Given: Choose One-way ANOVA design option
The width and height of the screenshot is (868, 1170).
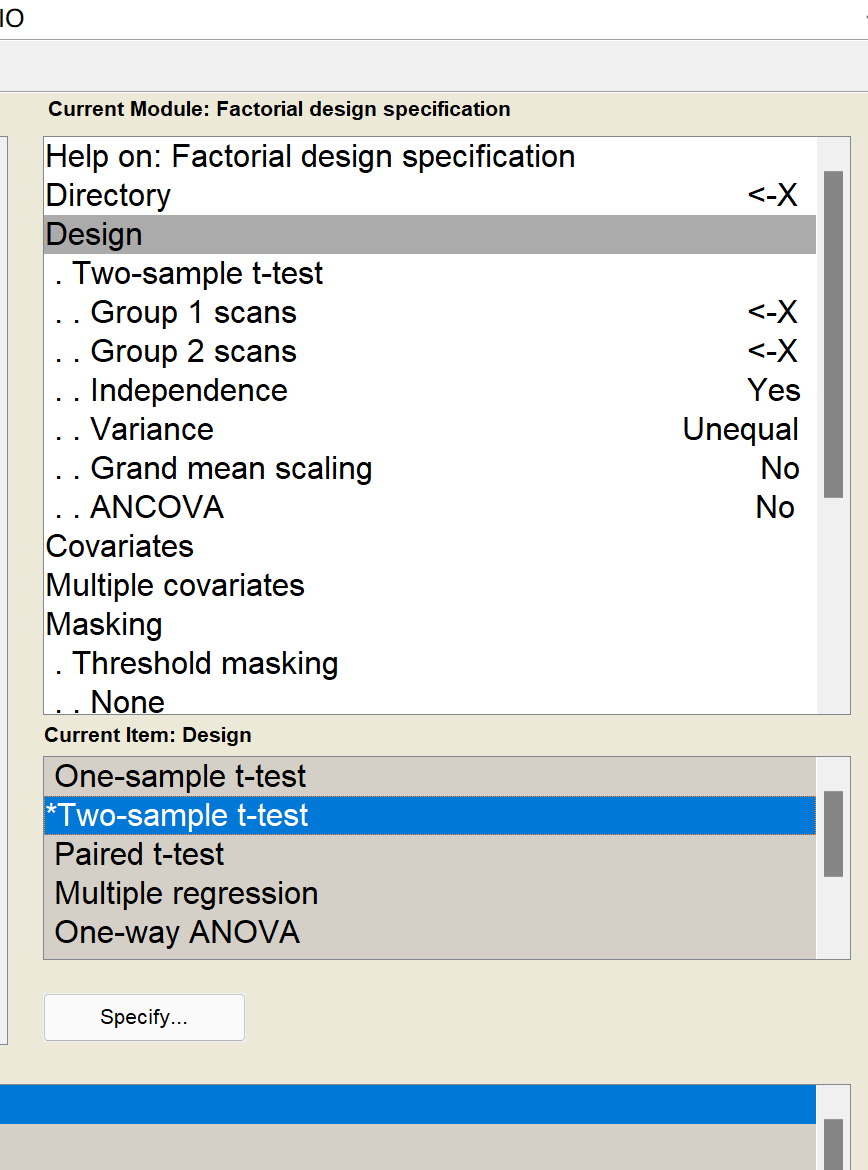Looking at the screenshot, I should coord(177,933).
